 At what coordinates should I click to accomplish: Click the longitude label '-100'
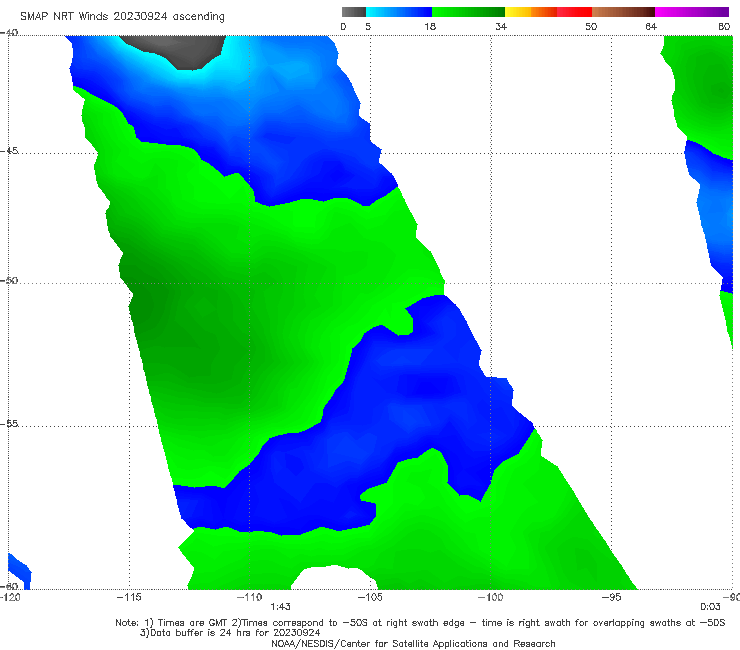(490, 597)
